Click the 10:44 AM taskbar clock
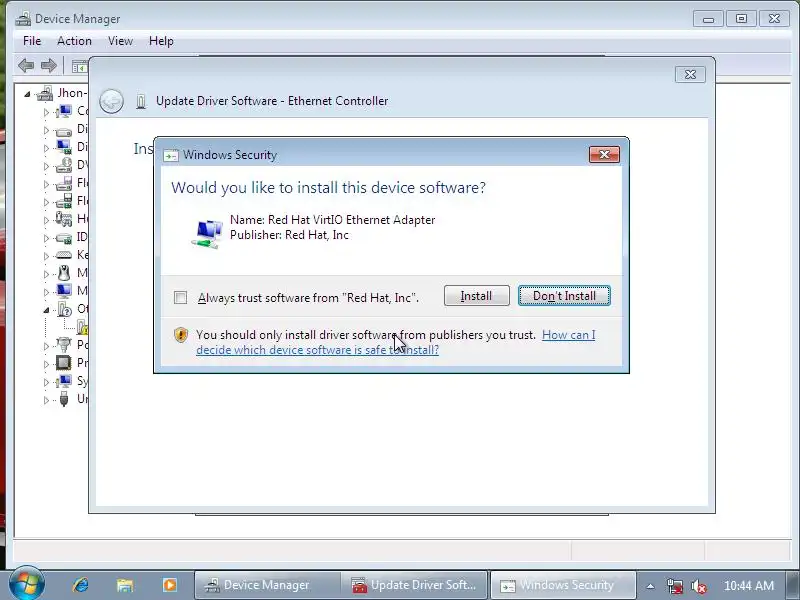 pyautogui.click(x=748, y=586)
